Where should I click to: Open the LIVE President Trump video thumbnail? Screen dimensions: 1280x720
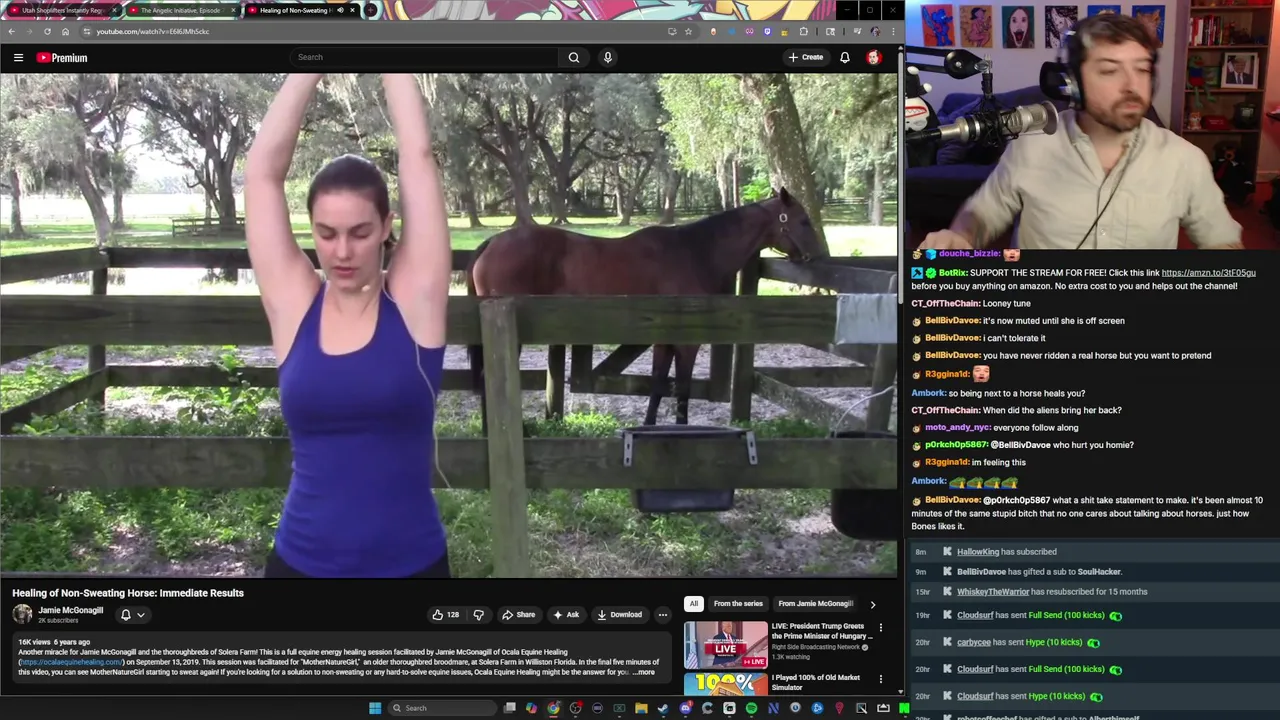[725, 645]
